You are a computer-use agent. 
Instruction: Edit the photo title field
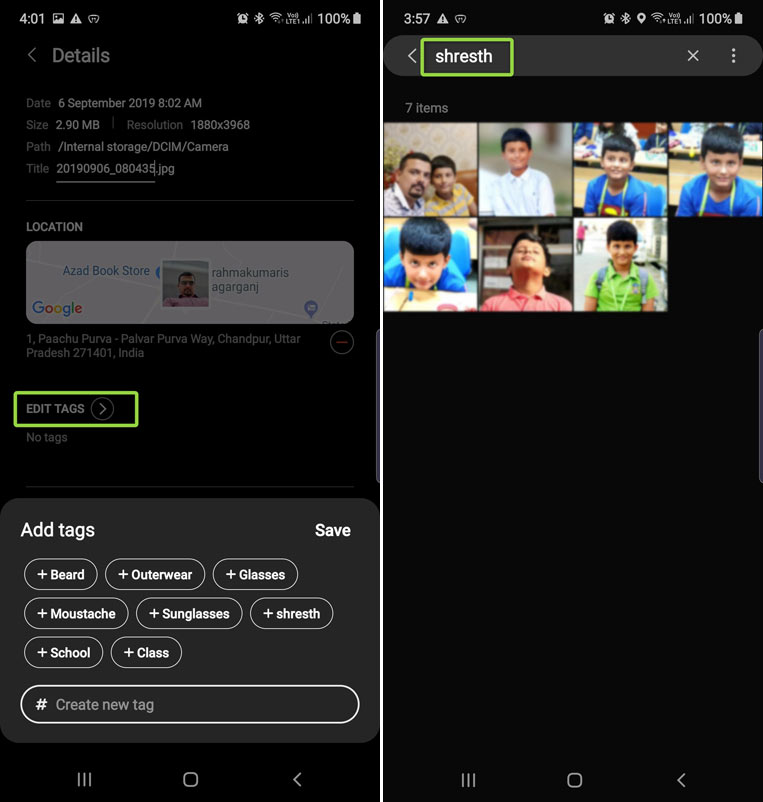click(116, 168)
